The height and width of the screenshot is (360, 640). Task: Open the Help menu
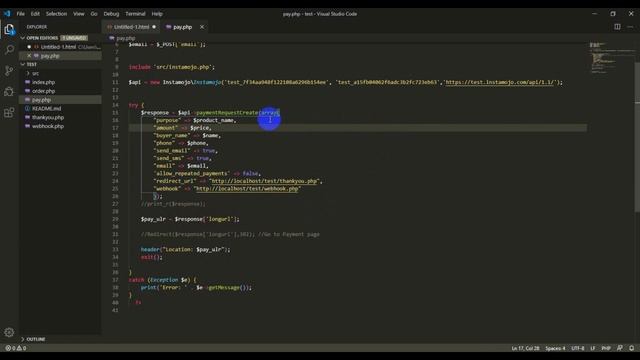coord(157,14)
